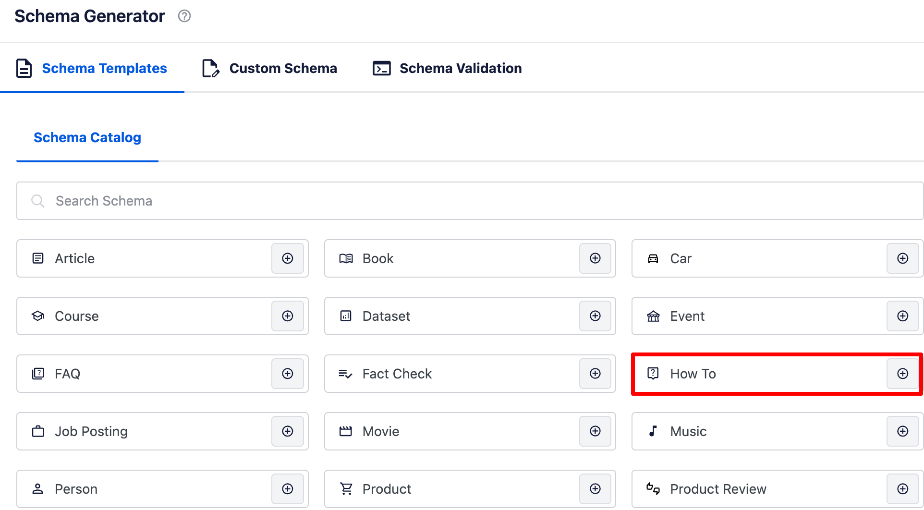The image size is (924, 510).
Task: Add the How To schema with plus icon
Action: click(x=903, y=374)
